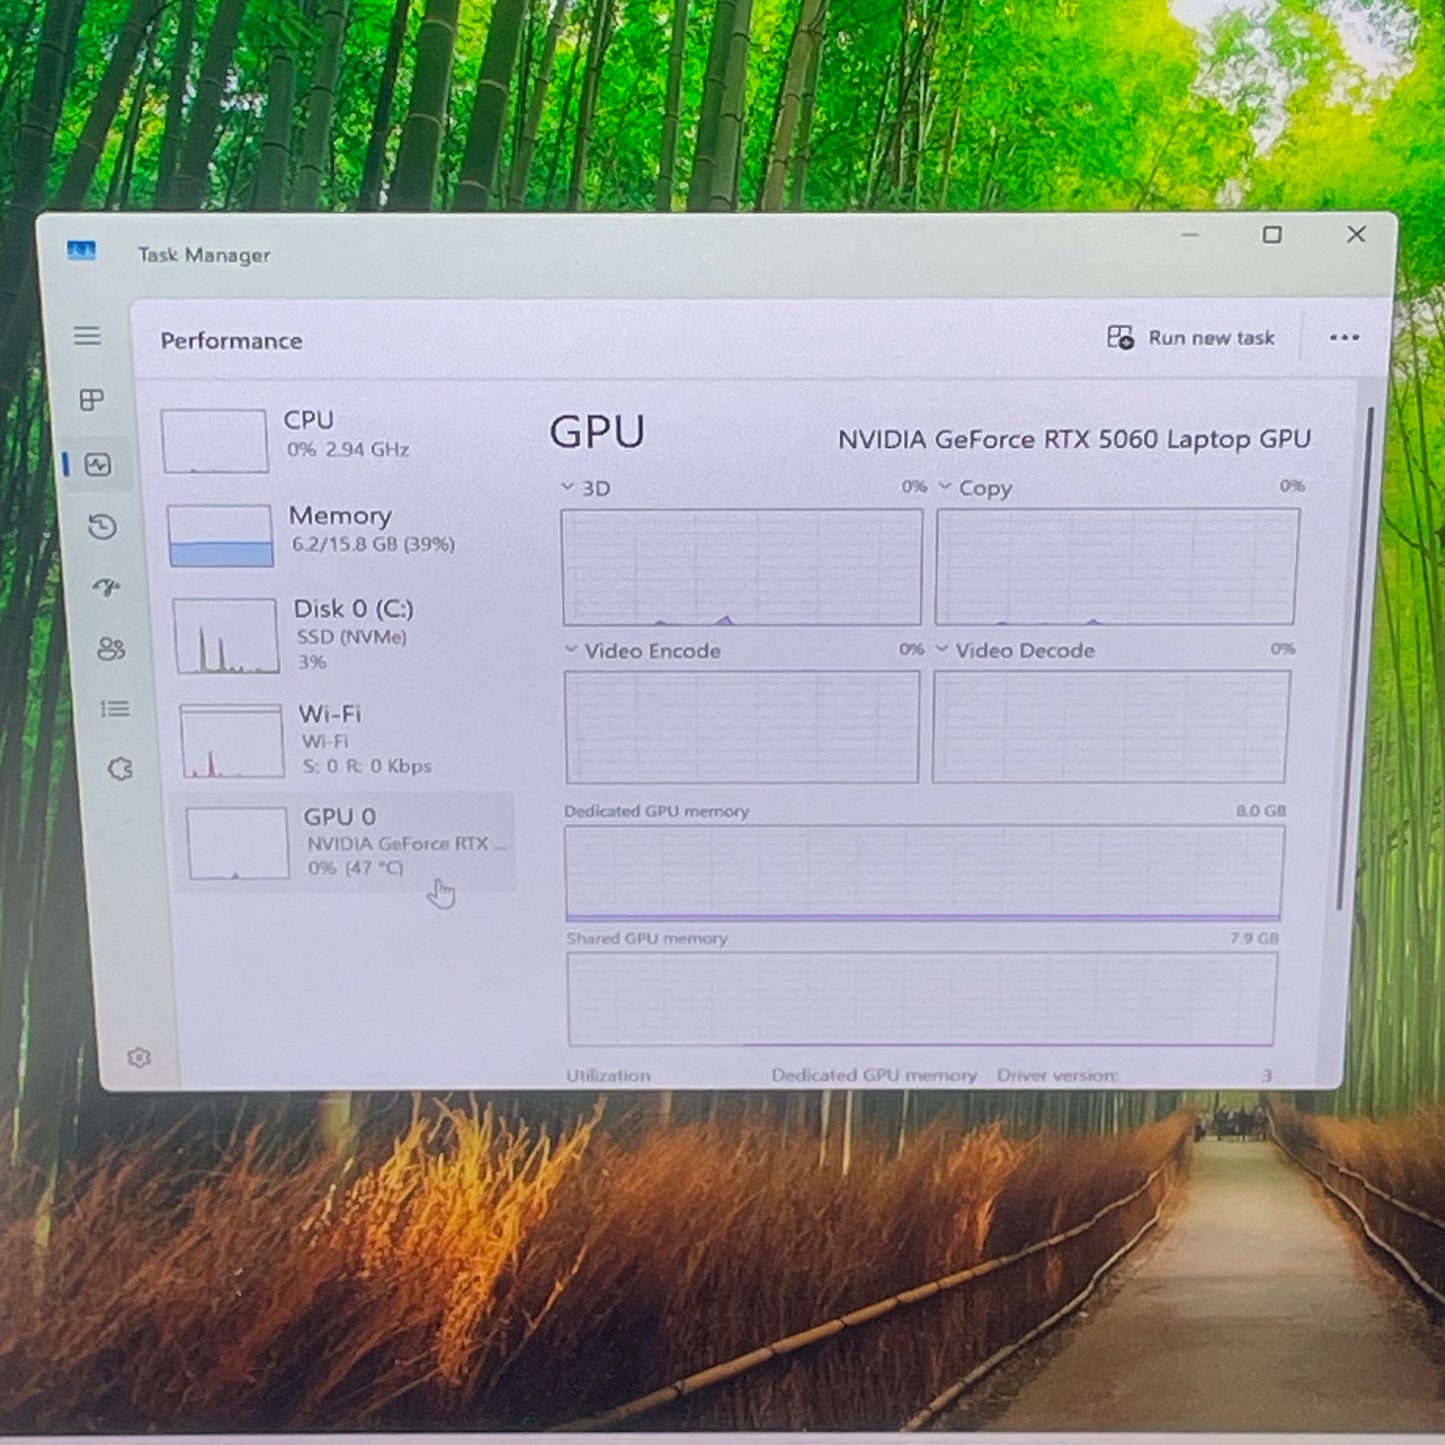
Task: Open the three-dot more options menu
Action: coord(1344,337)
